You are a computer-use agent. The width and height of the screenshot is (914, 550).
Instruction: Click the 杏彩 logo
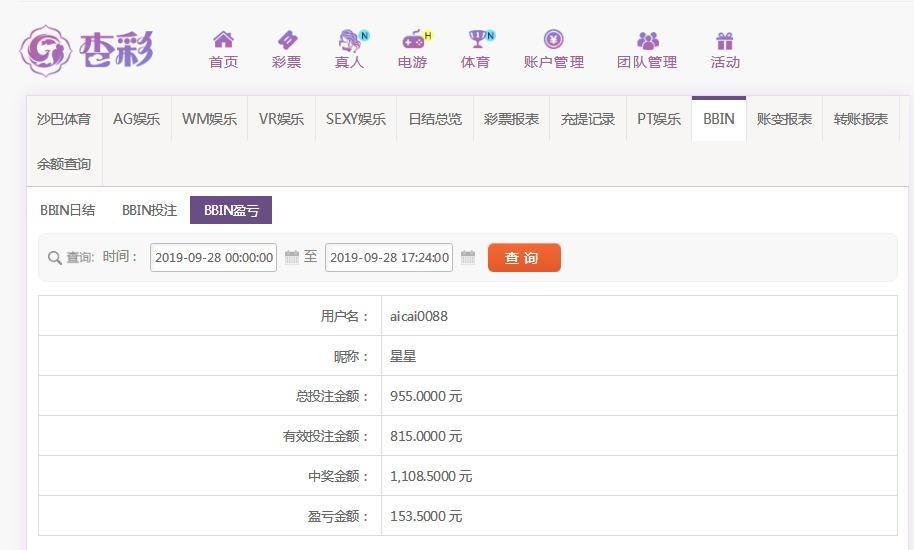pyautogui.click(x=86, y=51)
